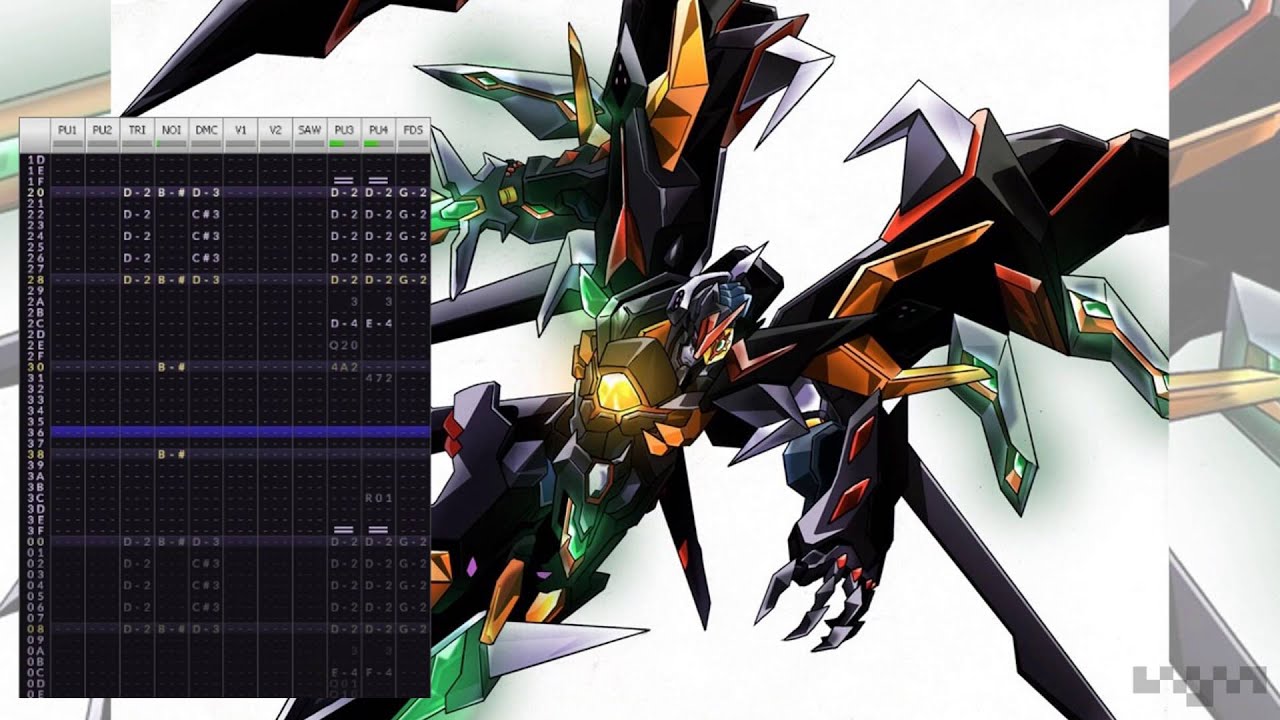Toggle the TRI channel header
The width and height of the screenshot is (1280, 720).
pyautogui.click(x=137, y=135)
